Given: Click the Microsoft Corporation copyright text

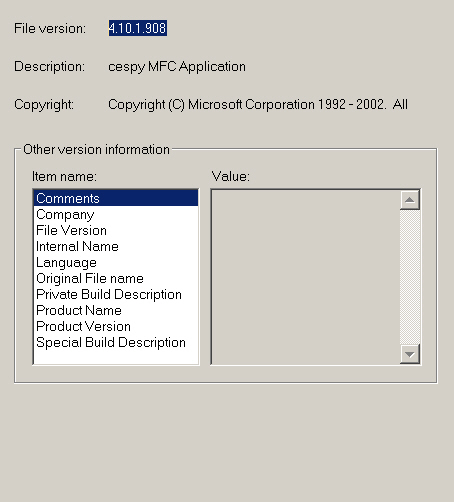Looking at the screenshot, I should click(x=258, y=105).
